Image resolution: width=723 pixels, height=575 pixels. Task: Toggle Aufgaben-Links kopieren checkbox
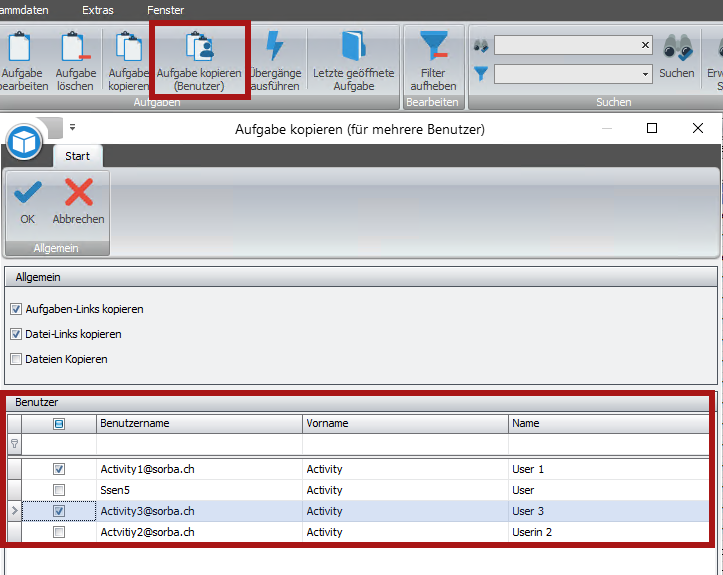pos(16,309)
